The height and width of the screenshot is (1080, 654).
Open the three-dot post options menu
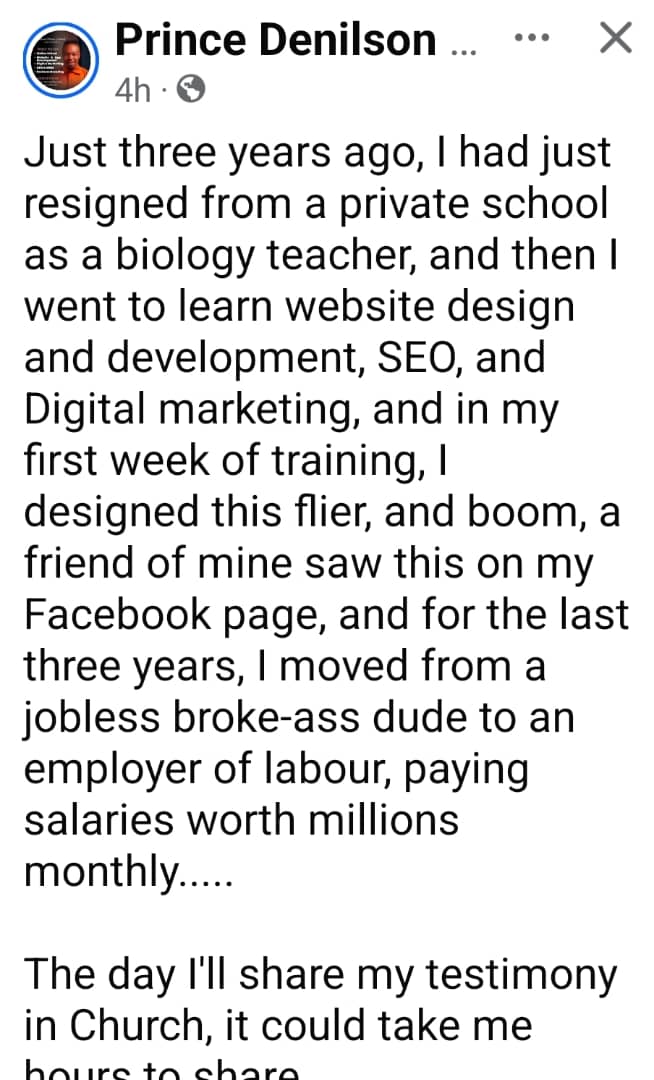pos(531,38)
